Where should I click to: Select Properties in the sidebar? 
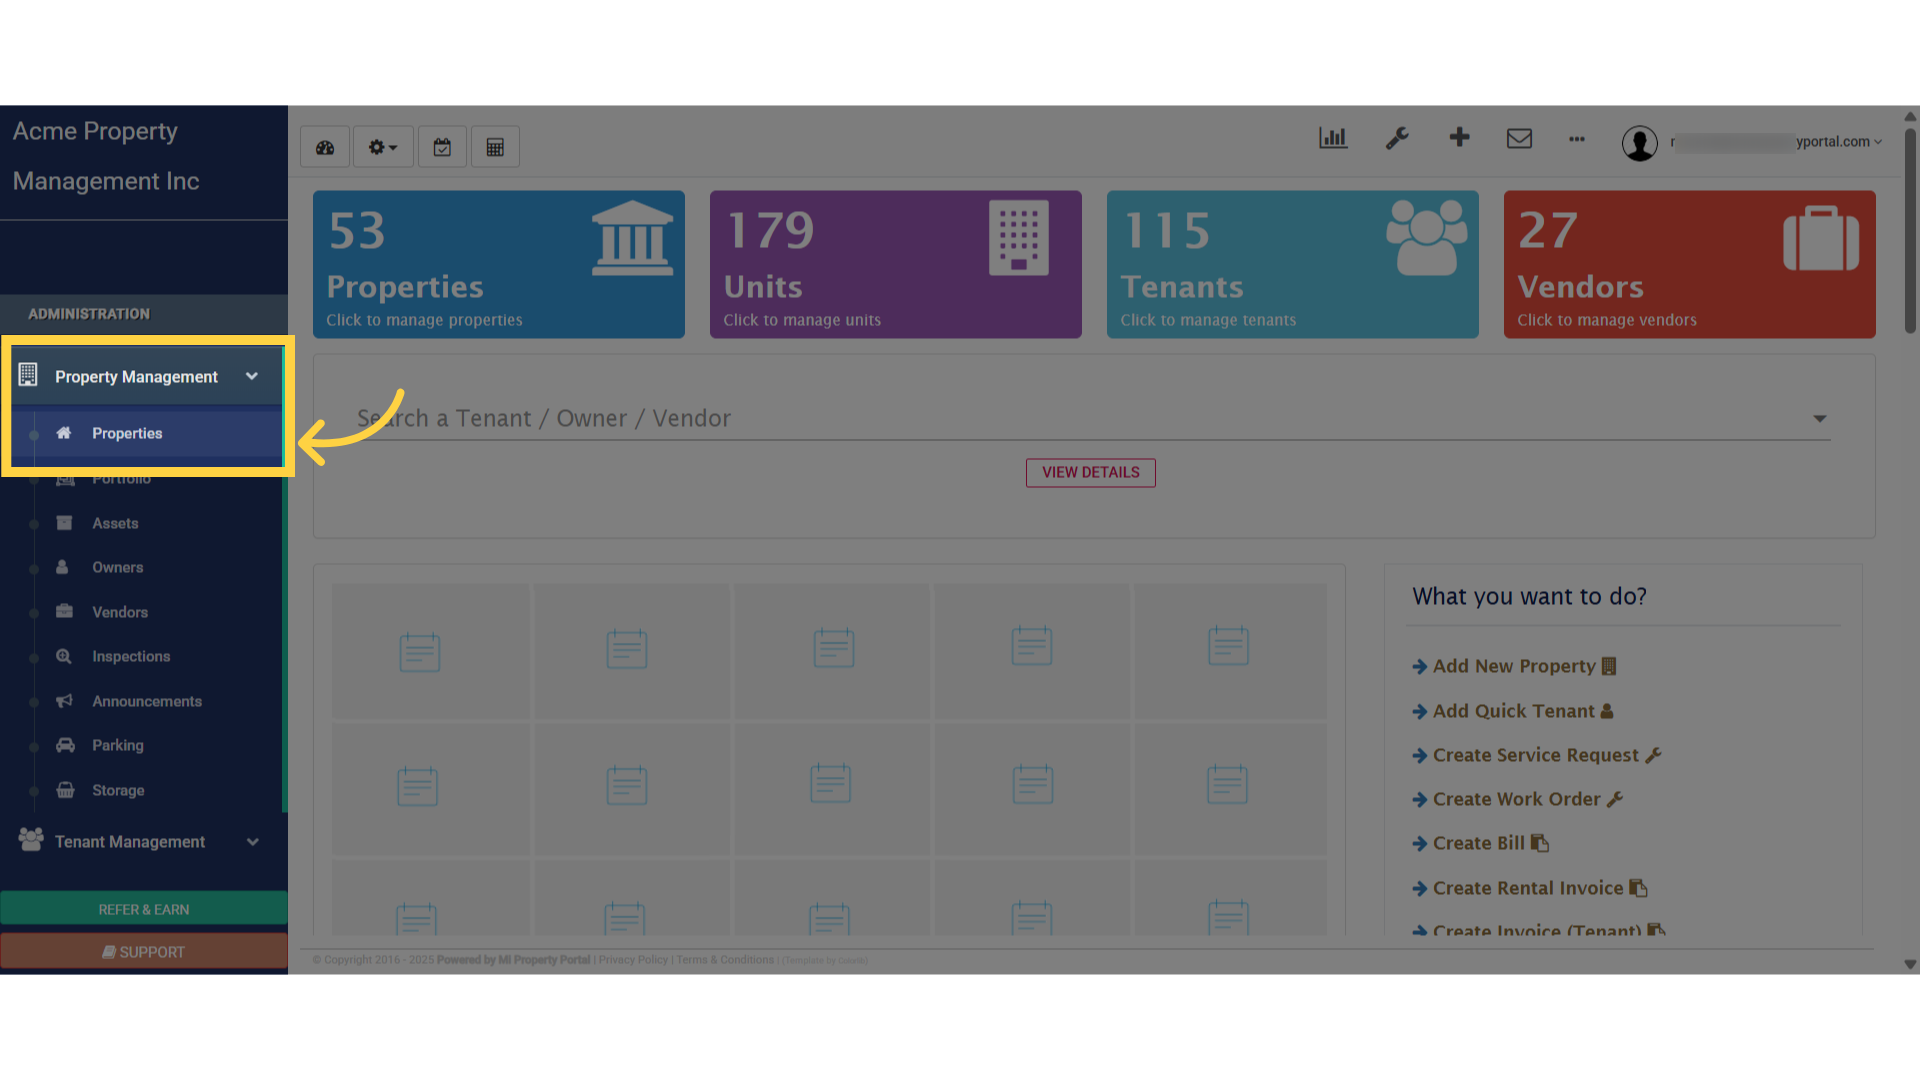click(127, 433)
